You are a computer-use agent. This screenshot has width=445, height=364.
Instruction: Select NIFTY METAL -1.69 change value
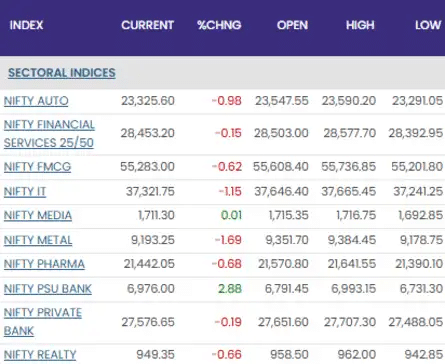[228, 240]
